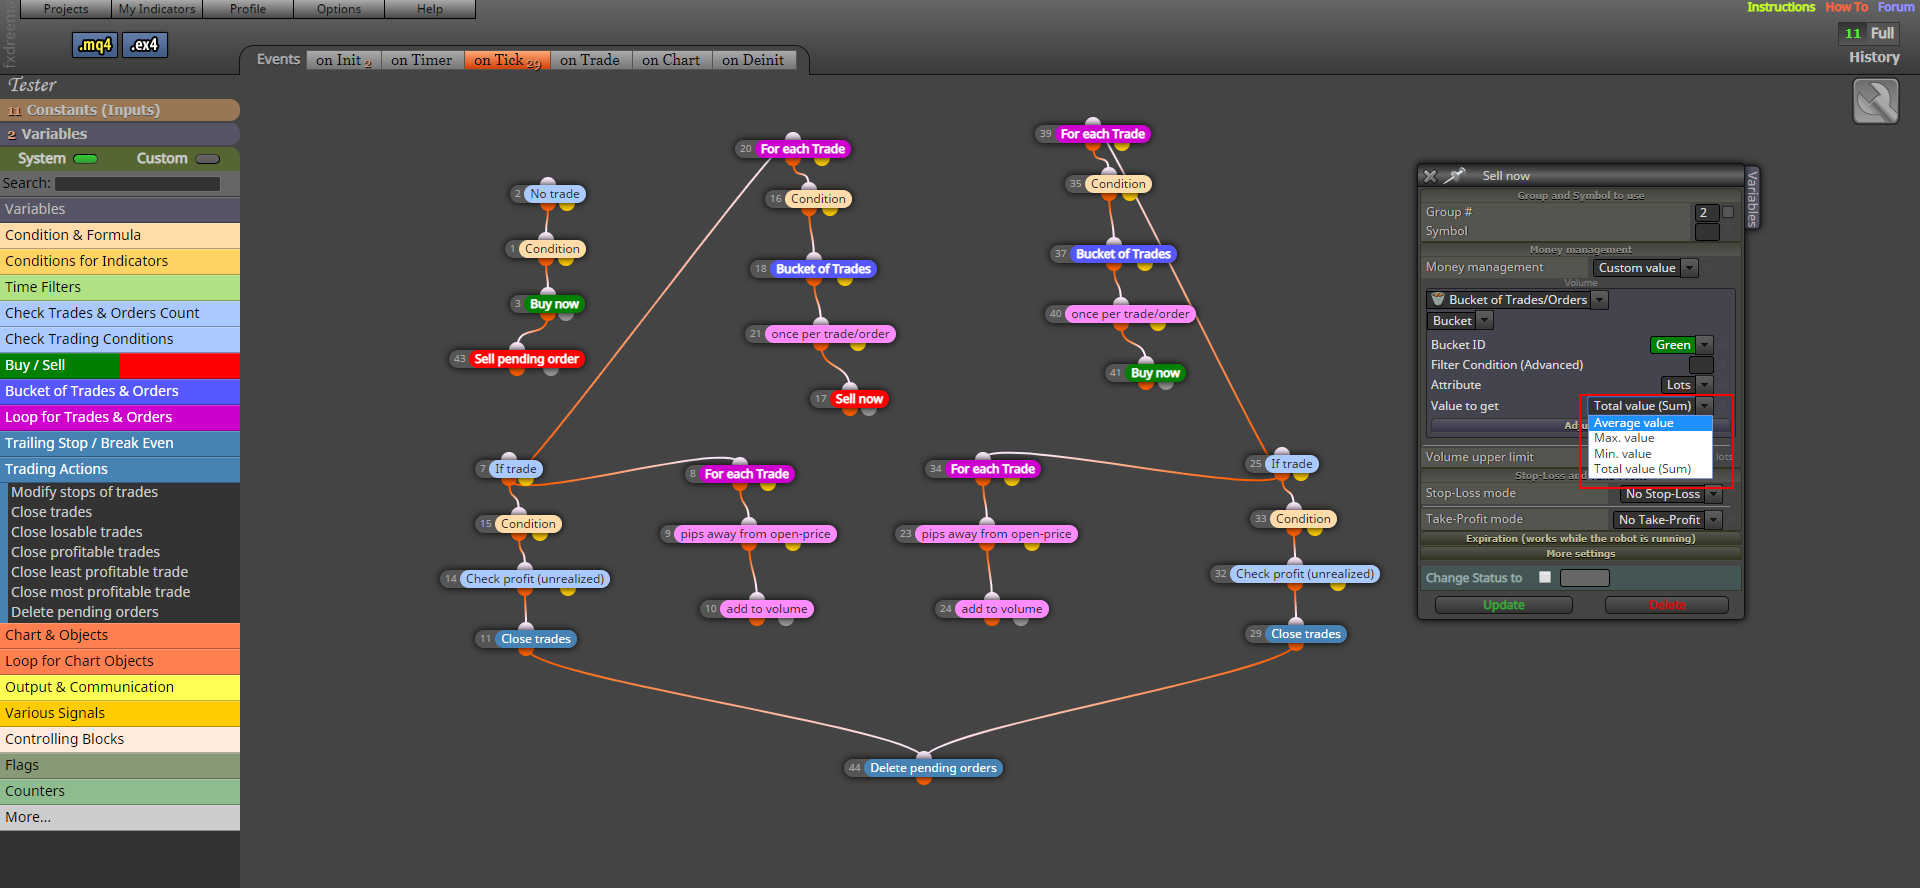This screenshot has height=888, width=1920.
Task: Open the Bucket type dropdown
Action: [x=1460, y=321]
